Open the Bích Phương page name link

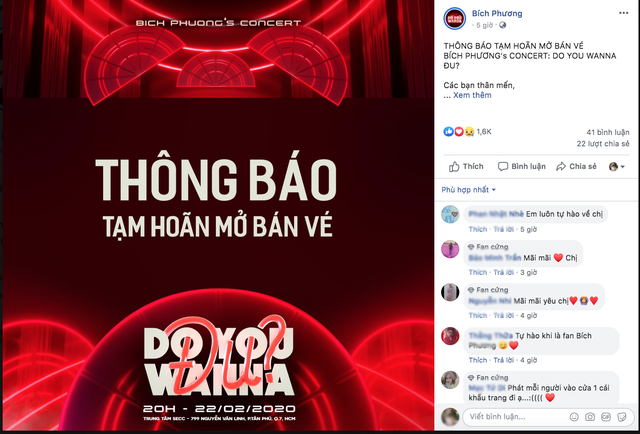pos(497,13)
